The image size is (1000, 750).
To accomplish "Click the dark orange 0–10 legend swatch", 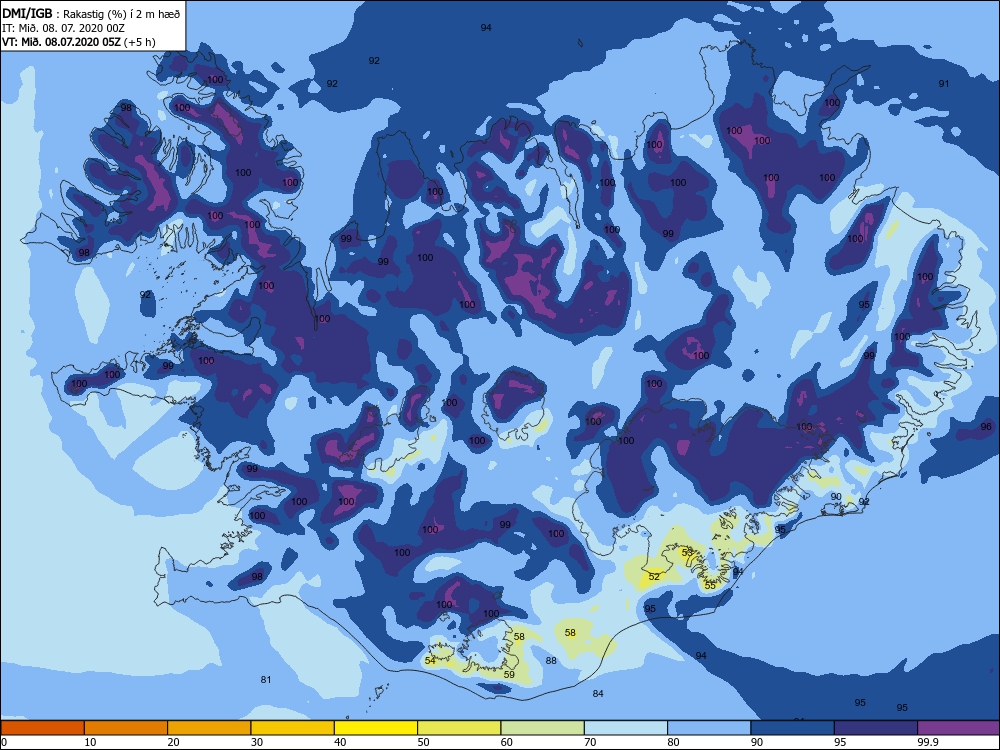I will (43, 728).
